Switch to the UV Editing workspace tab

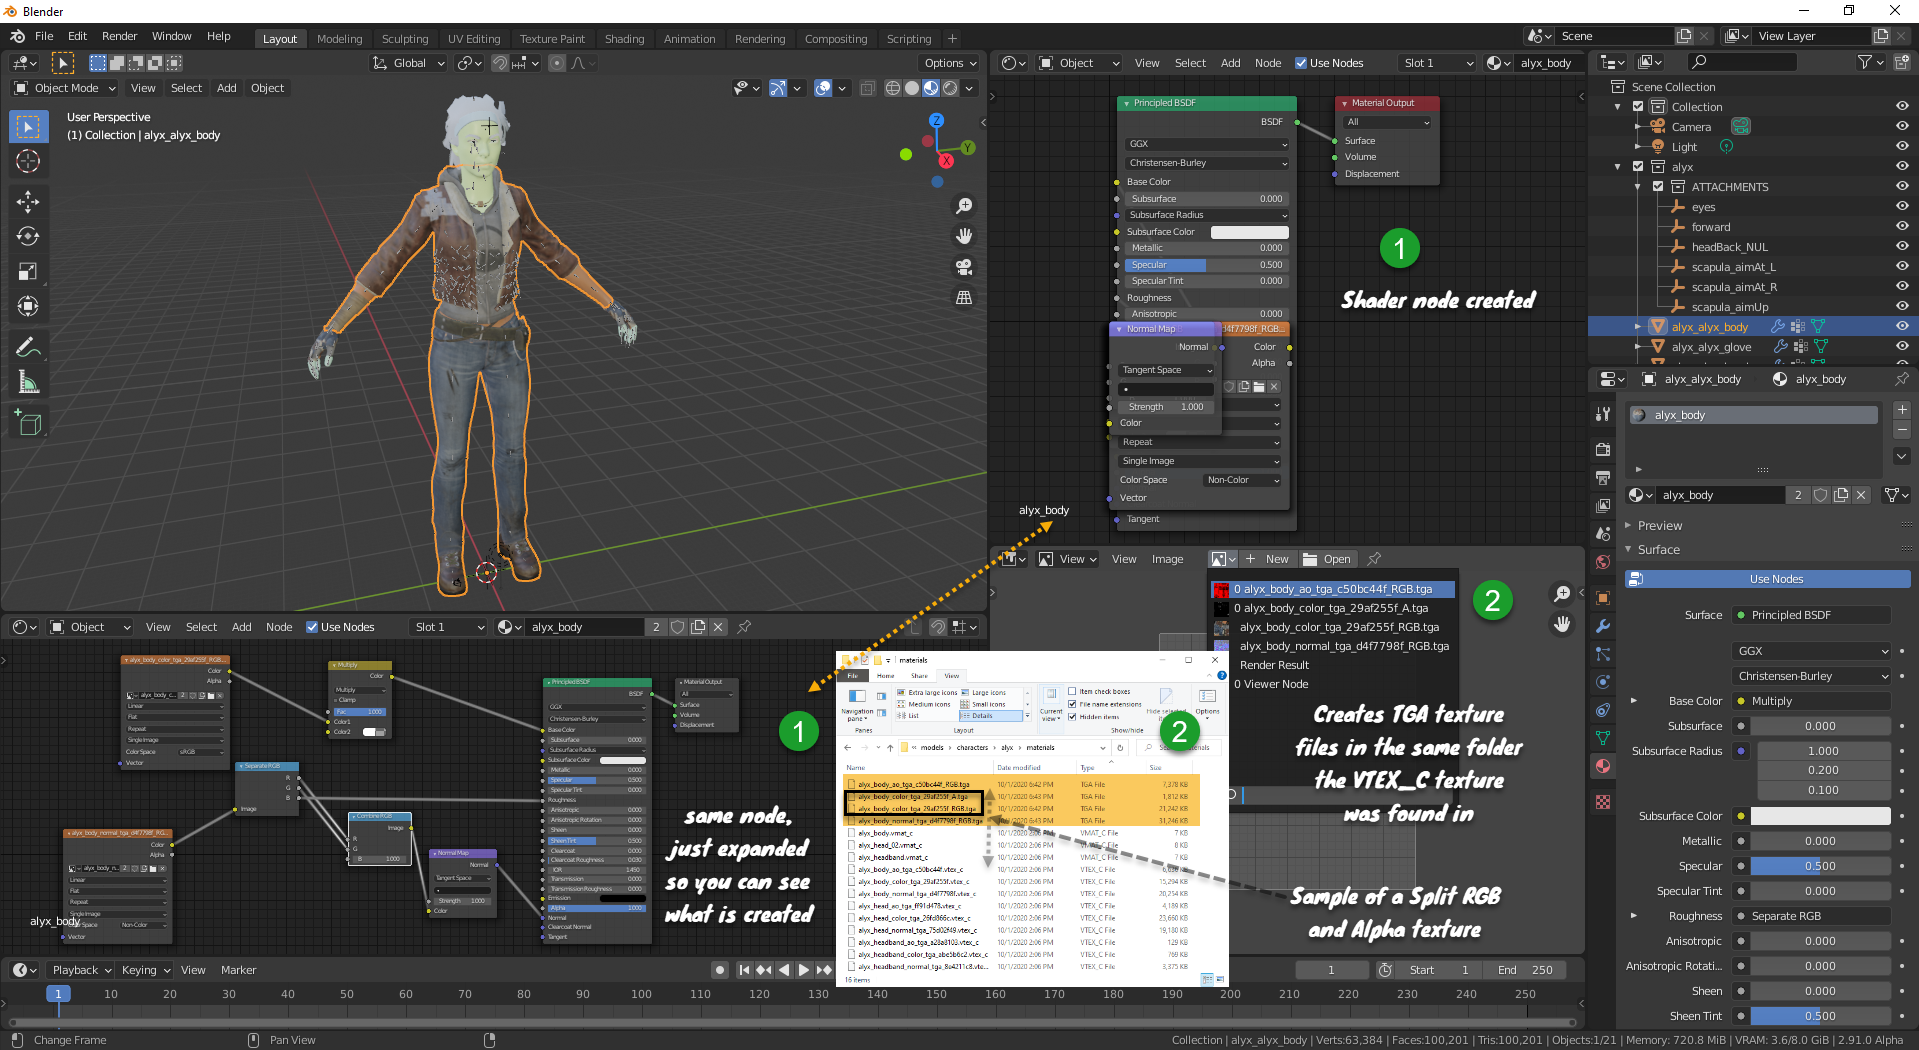[x=474, y=39]
